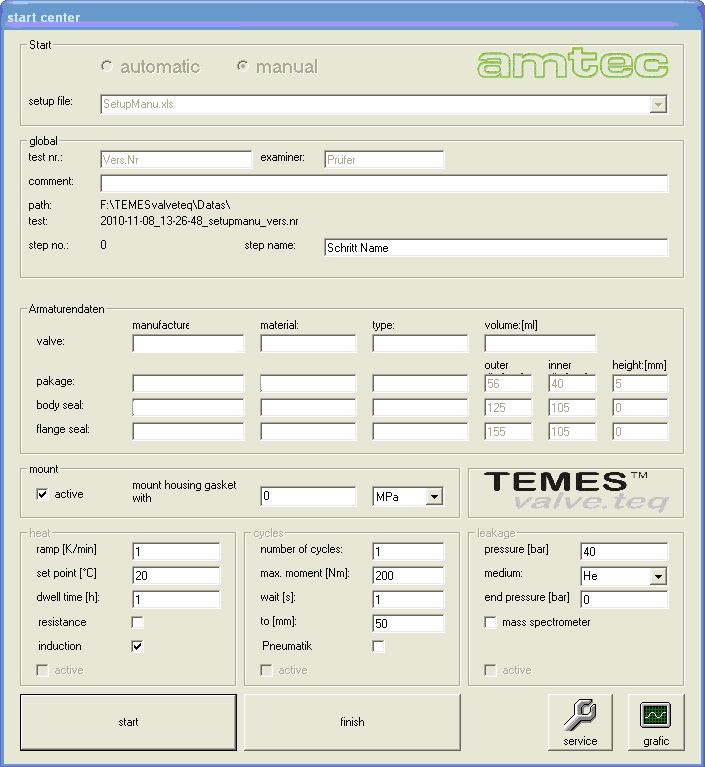Click the valve volume field
The image size is (705, 767).
click(x=540, y=343)
